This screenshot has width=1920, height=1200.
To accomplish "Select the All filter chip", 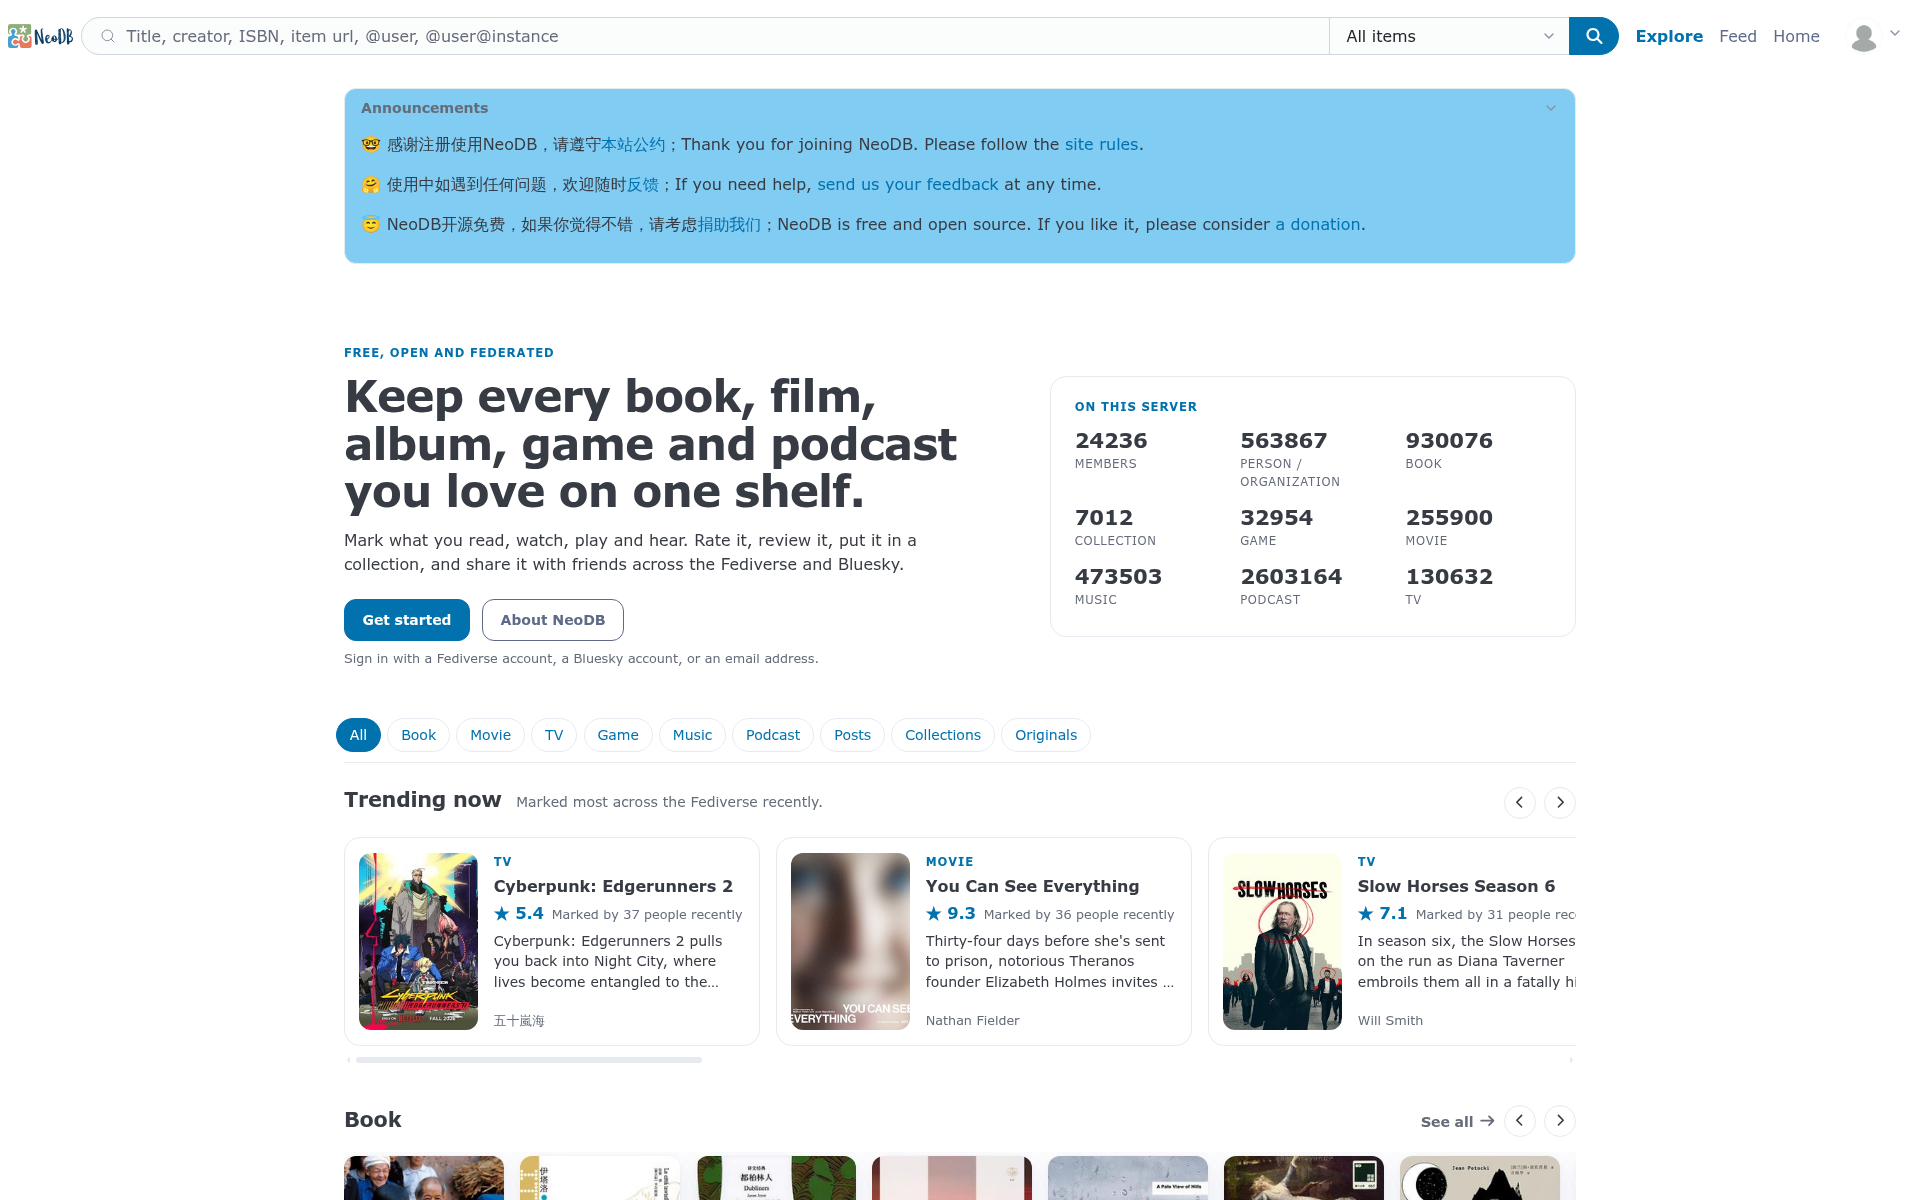I will [358, 735].
